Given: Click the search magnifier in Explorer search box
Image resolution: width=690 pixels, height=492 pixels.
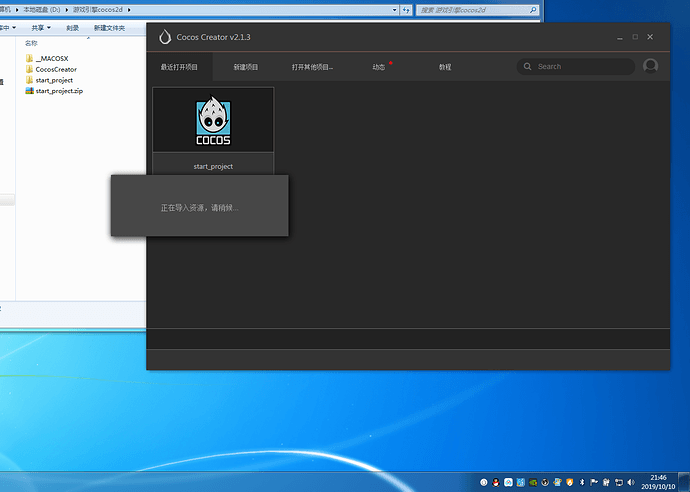Looking at the screenshot, I should 533,10.
